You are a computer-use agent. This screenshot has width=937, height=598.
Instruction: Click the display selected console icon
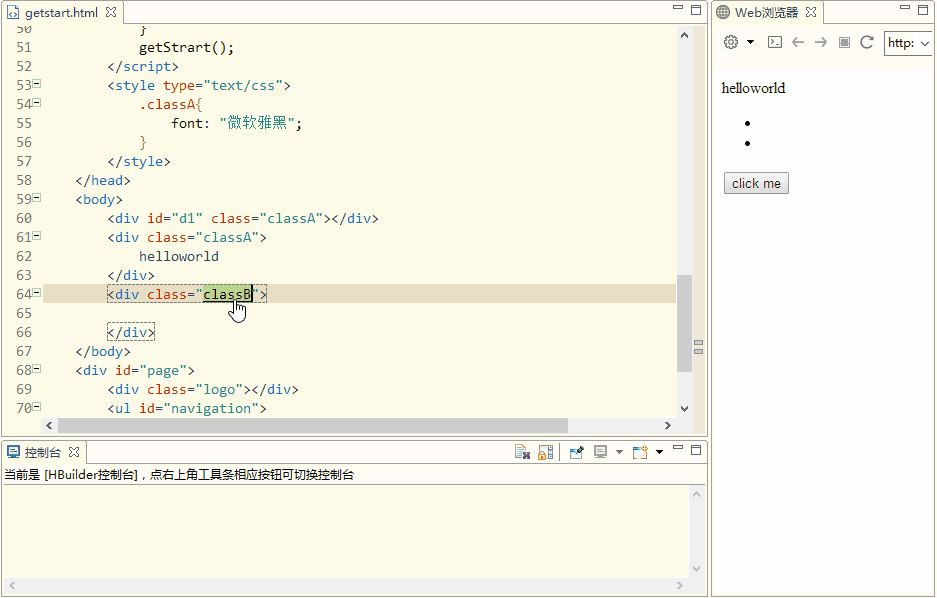click(601, 452)
